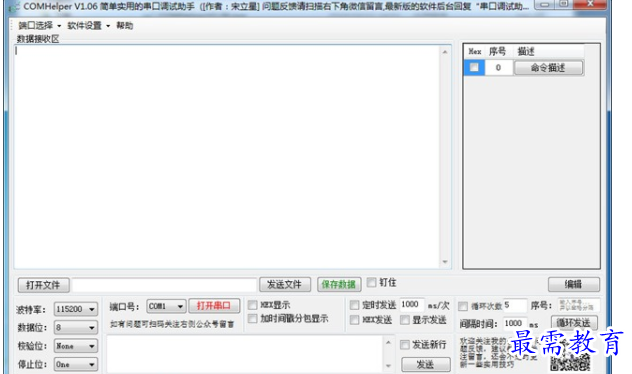Viewport: 632px width, 374px height.
Task: Click the text 如有问题可扫码关注右侧公众号留言
Action: (172, 324)
